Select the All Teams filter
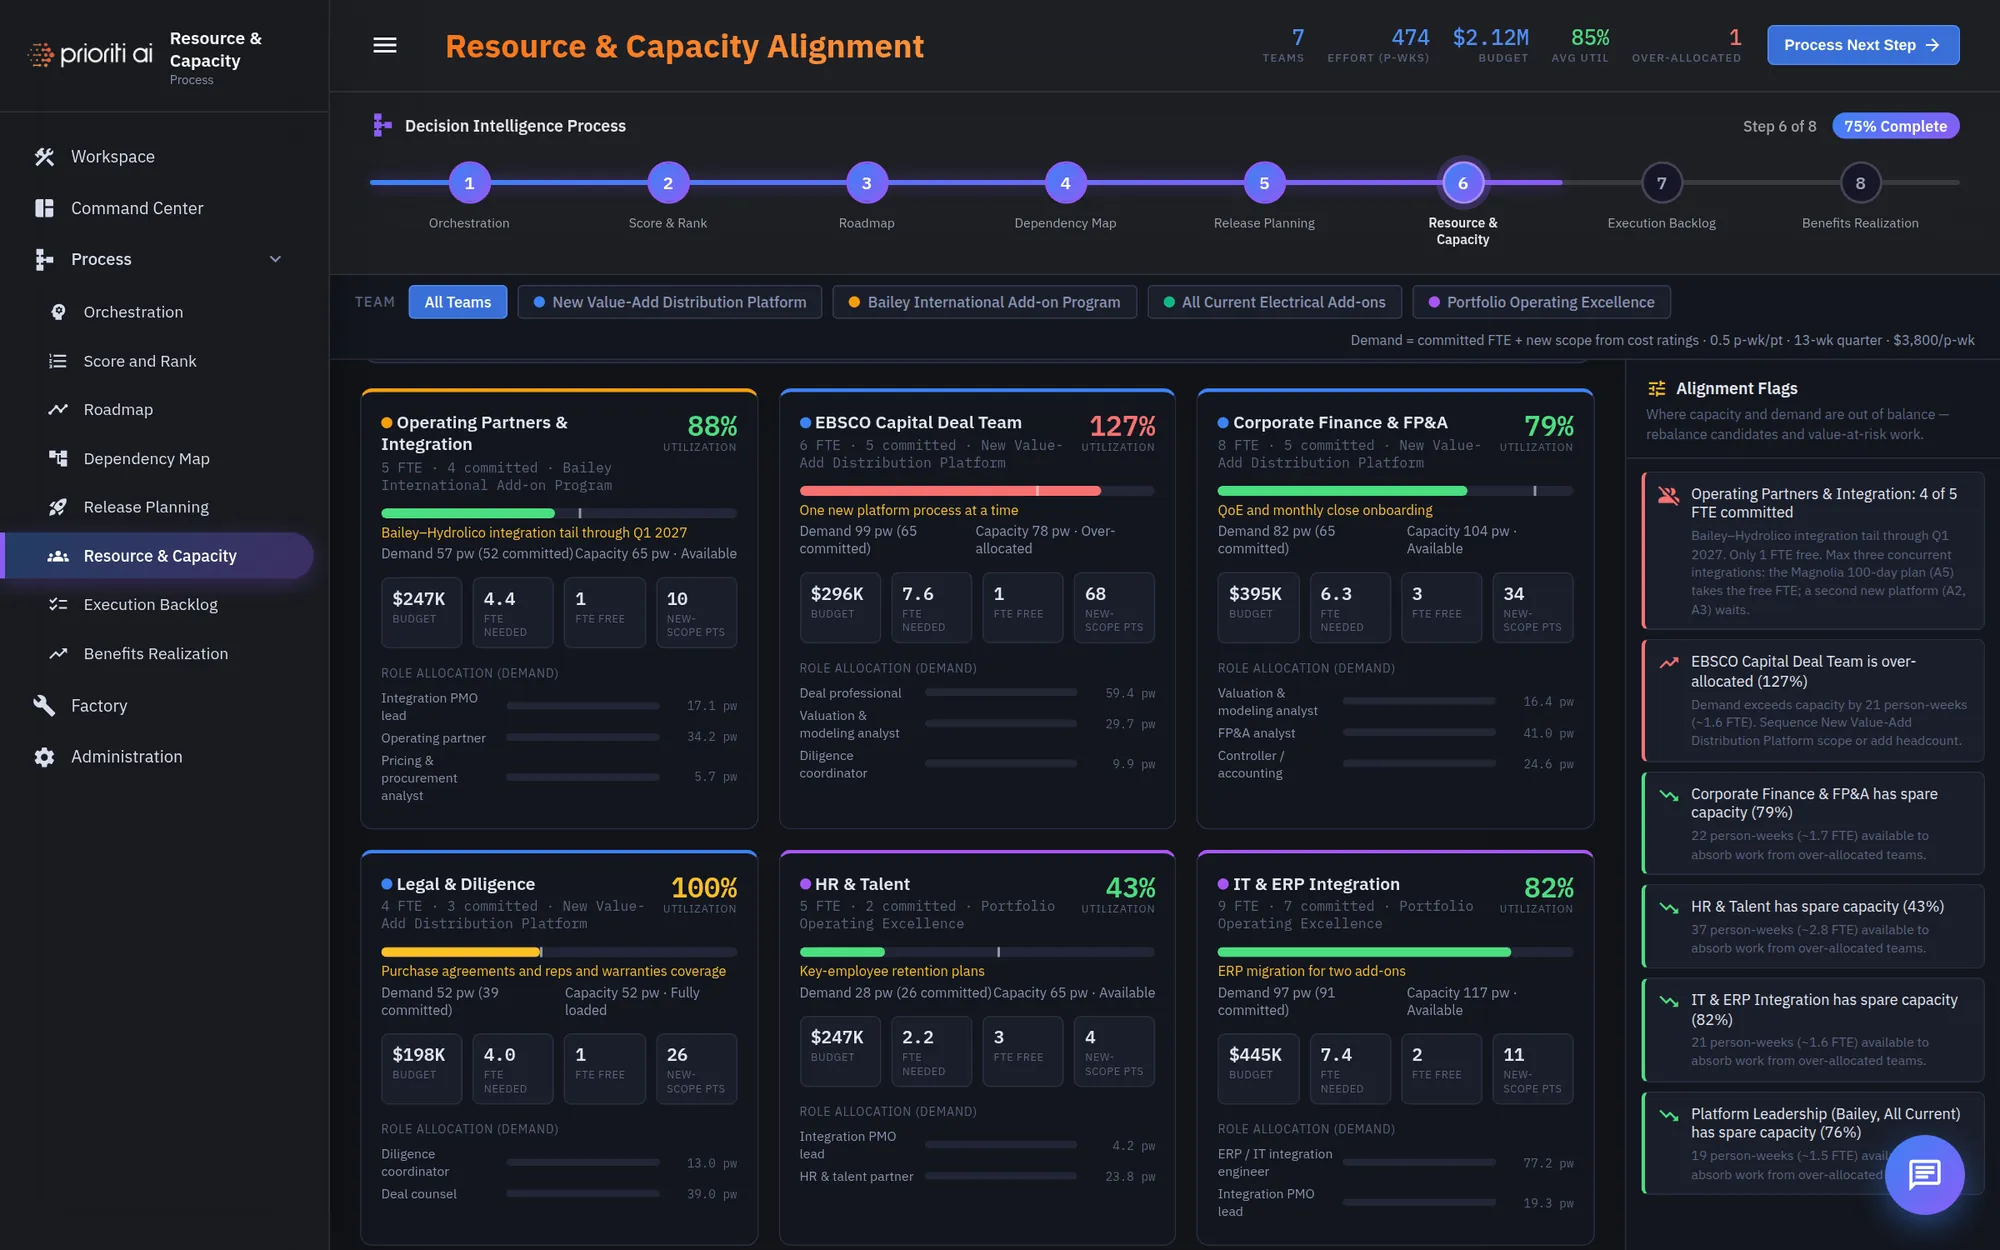This screenshot has height=1250, width=2000. pyautogui.click(x=458, y=302)
